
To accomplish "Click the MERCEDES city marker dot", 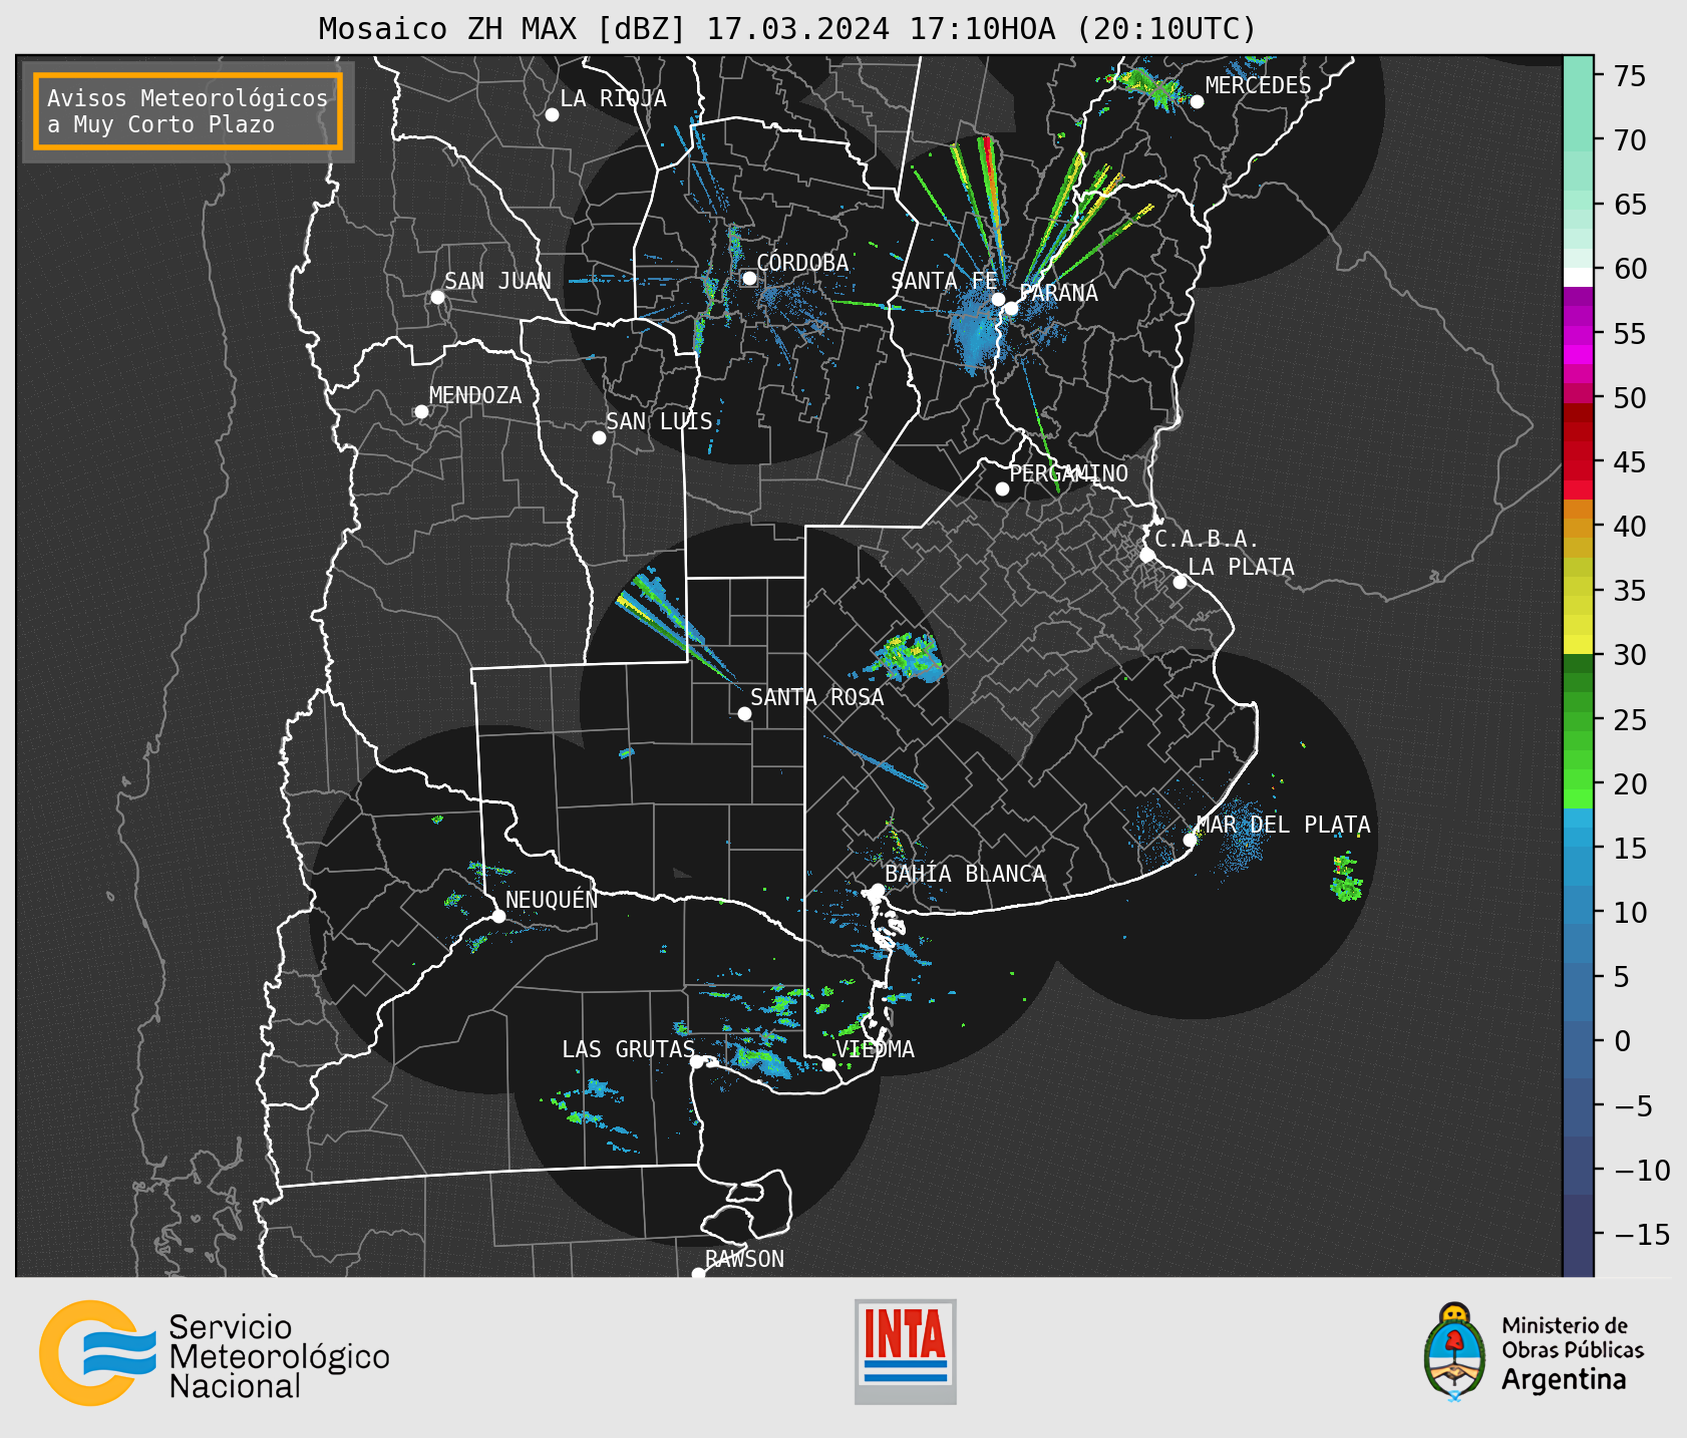I will [x=1197, y=102].
